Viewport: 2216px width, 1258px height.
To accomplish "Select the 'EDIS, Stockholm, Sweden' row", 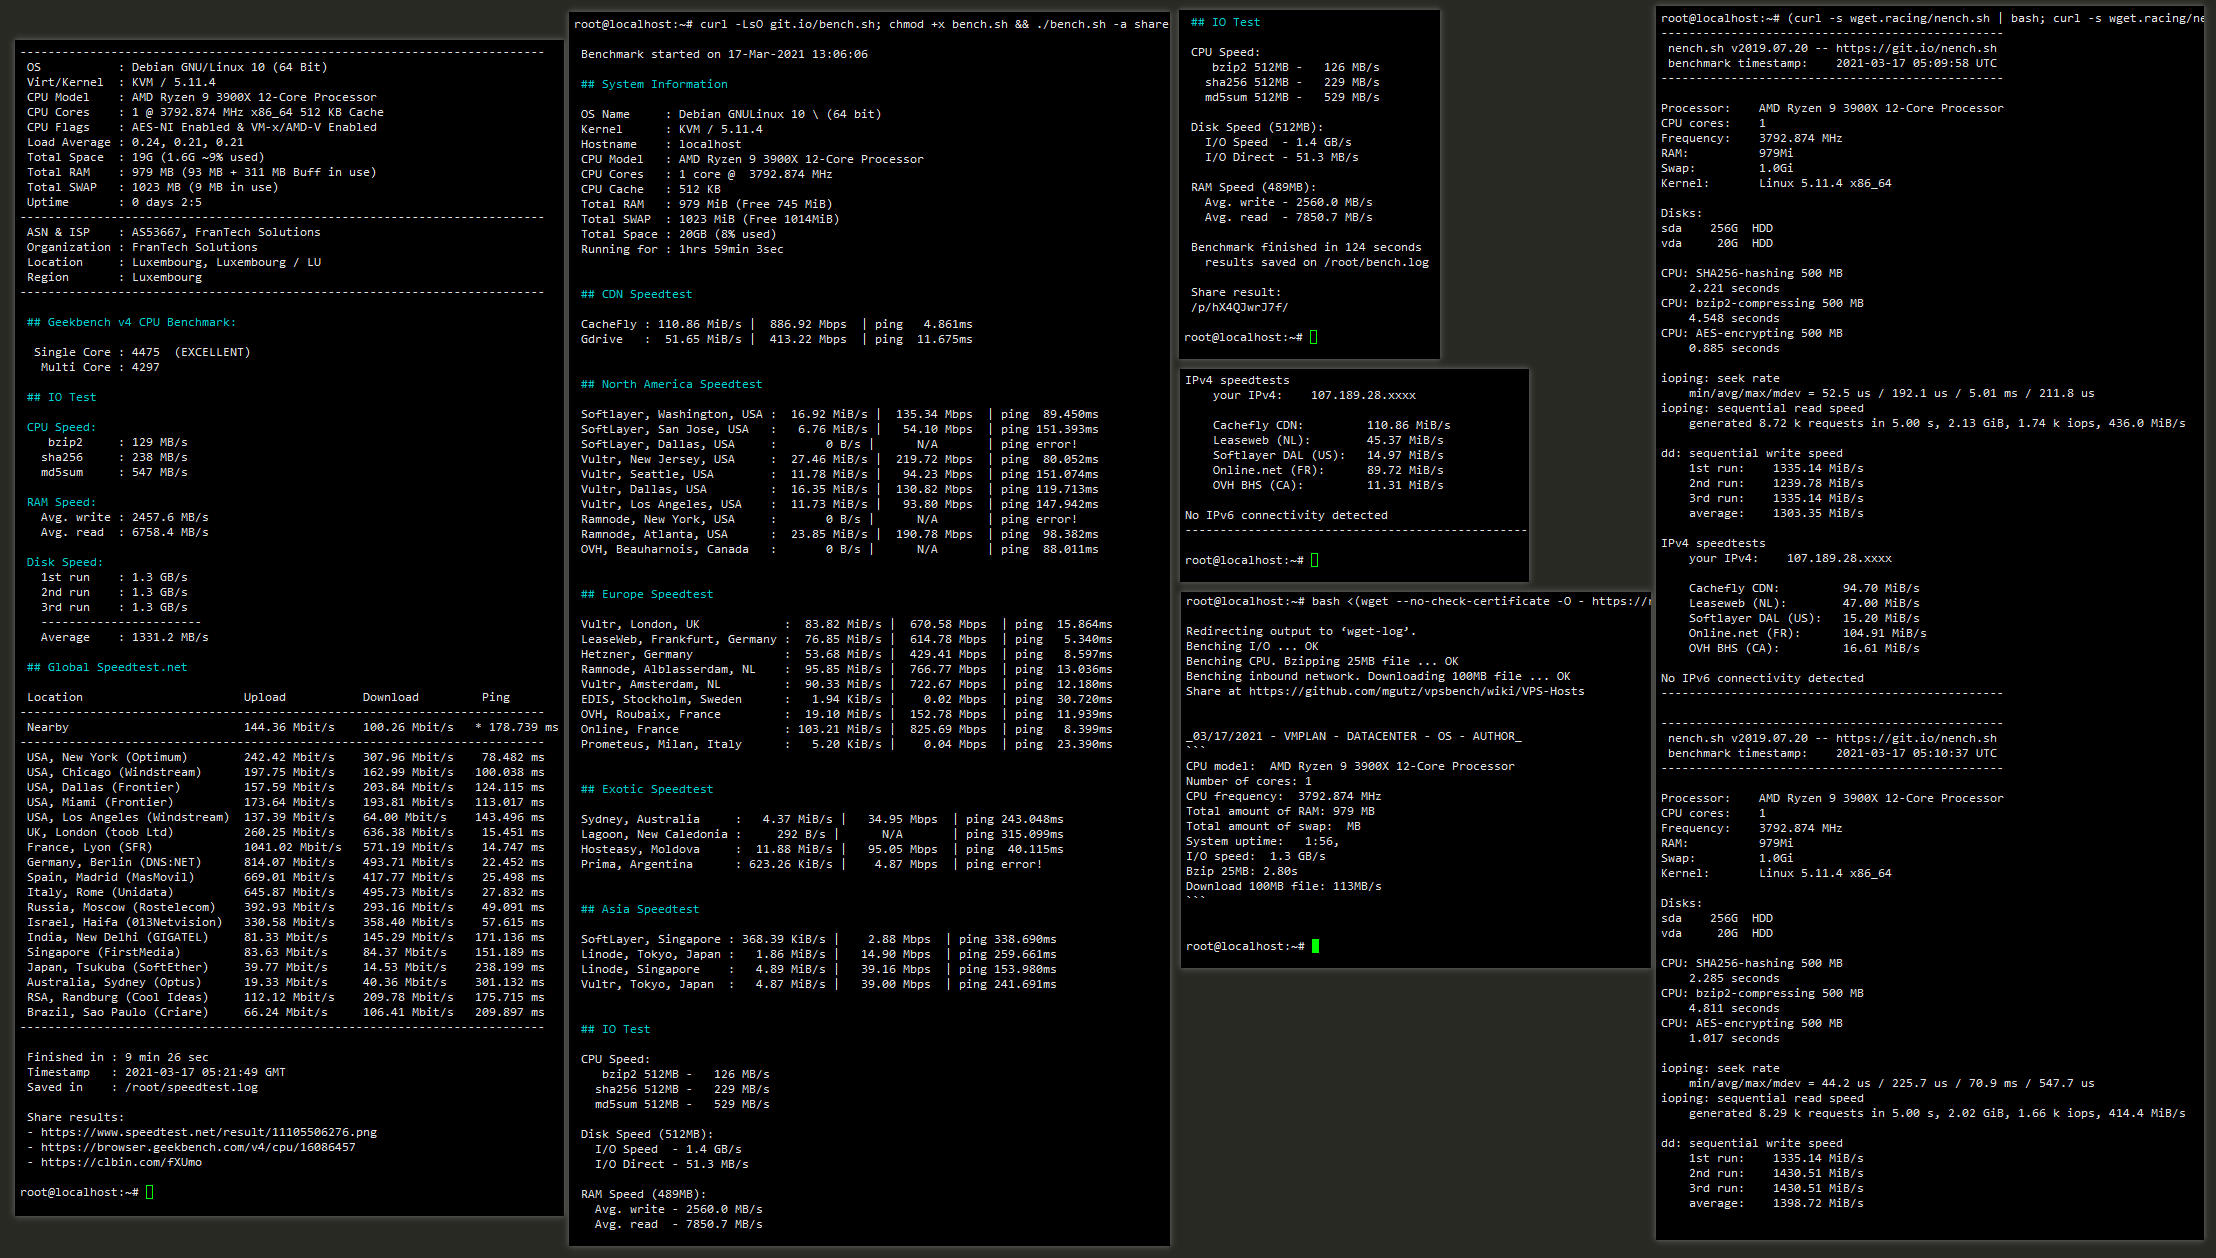I will click(x=847, y=699).
